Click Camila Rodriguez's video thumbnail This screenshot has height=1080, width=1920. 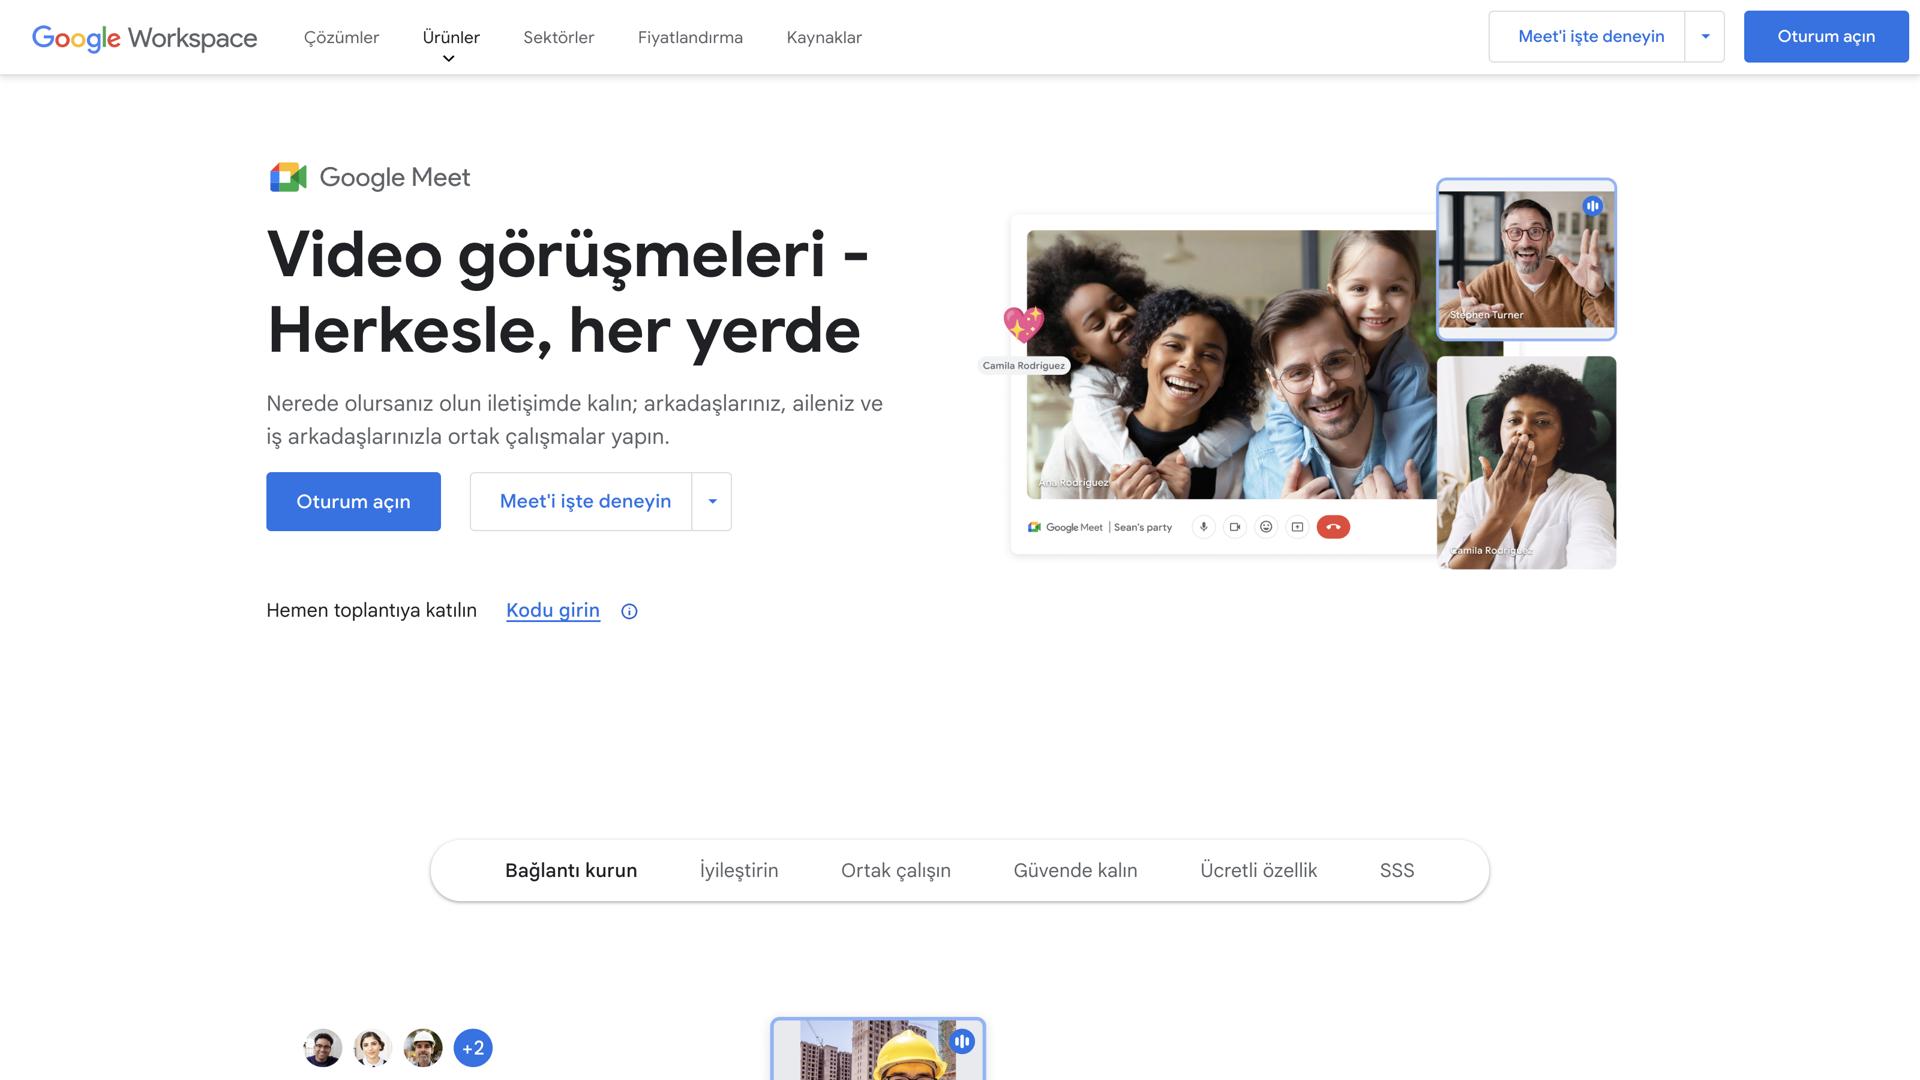[x=1525, y=461]
